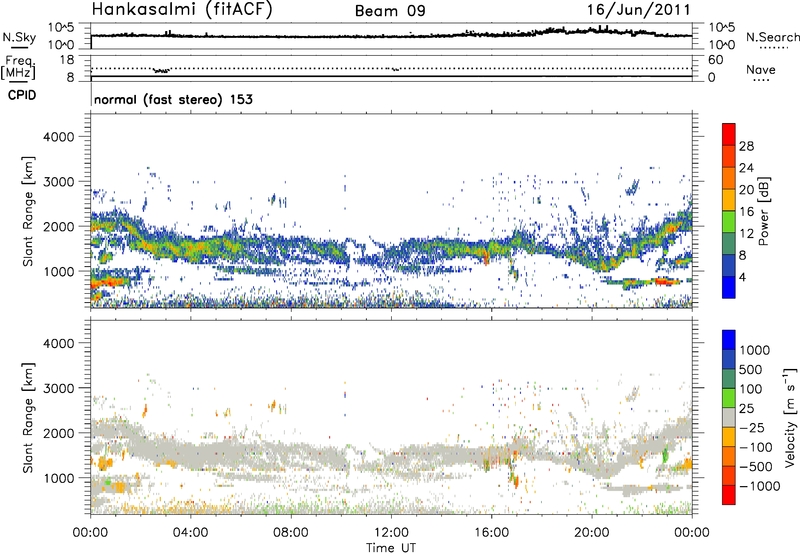Click the "Freq. [MHz]" axis label
This screenshot has width=800, height=554.
(x=19, y=67)
